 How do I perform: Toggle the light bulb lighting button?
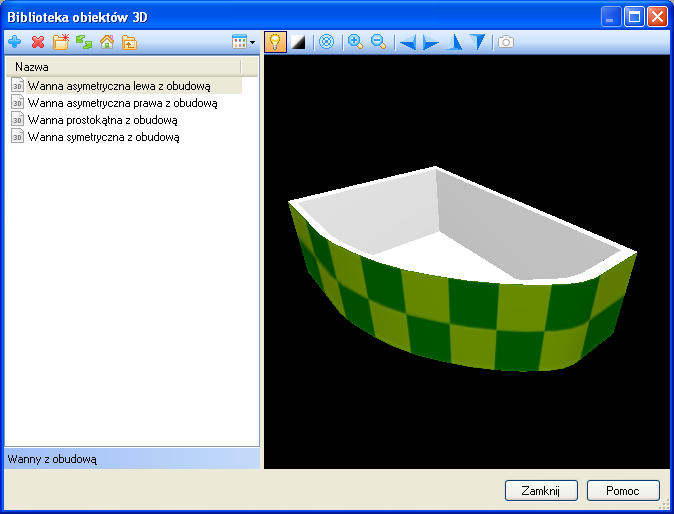click(275, 42)
